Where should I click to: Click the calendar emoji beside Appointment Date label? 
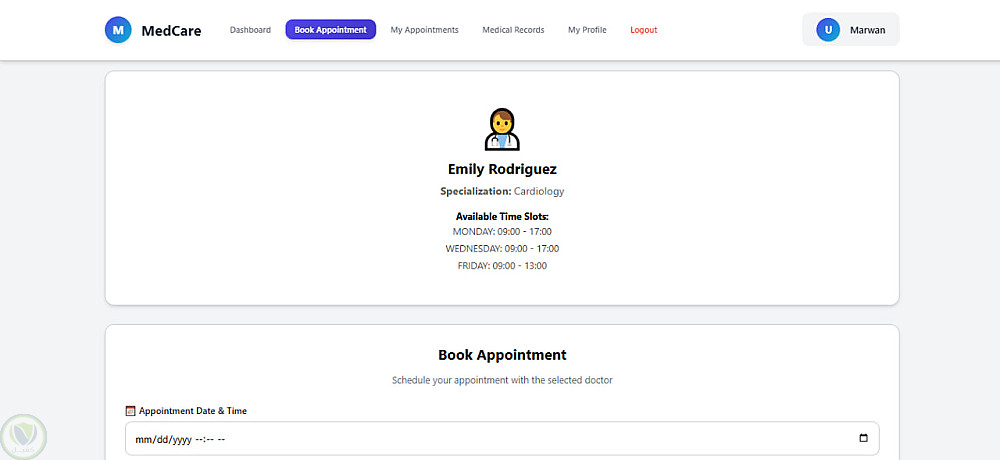131,411
